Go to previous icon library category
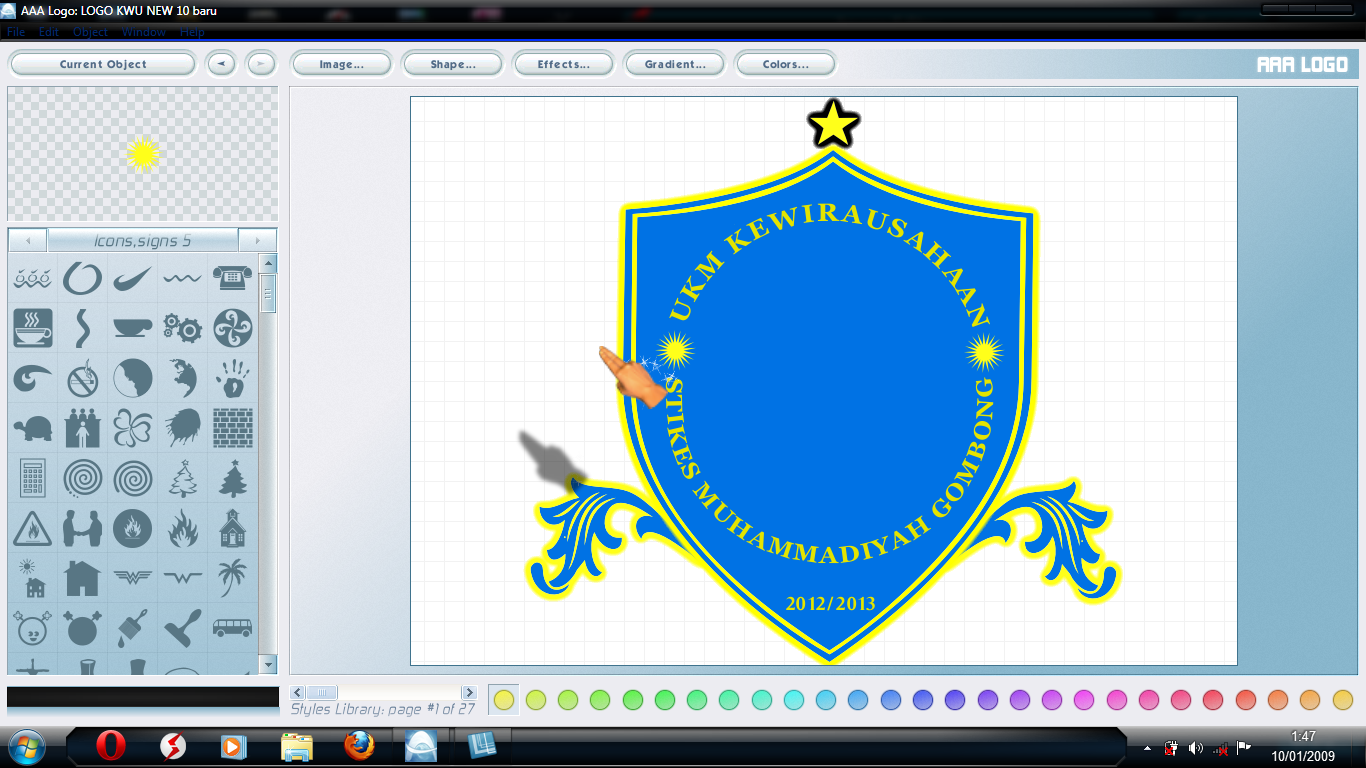Screen dimensions: 1366x768 click(28, 241)
